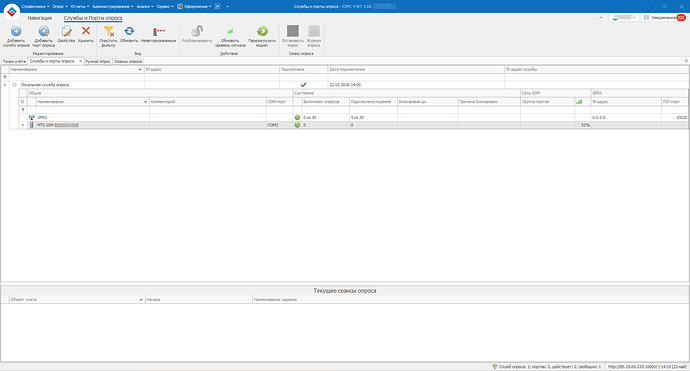Click Блокирован до column header
Image resolution: width=690 pixels, height=371 pixels.
pos(428,102)
